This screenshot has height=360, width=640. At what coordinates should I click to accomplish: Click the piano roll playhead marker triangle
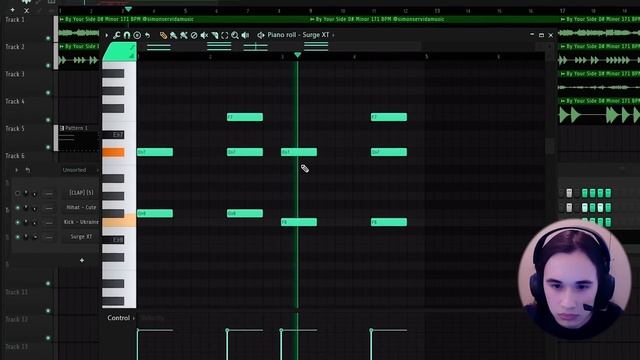coord(298,55)
